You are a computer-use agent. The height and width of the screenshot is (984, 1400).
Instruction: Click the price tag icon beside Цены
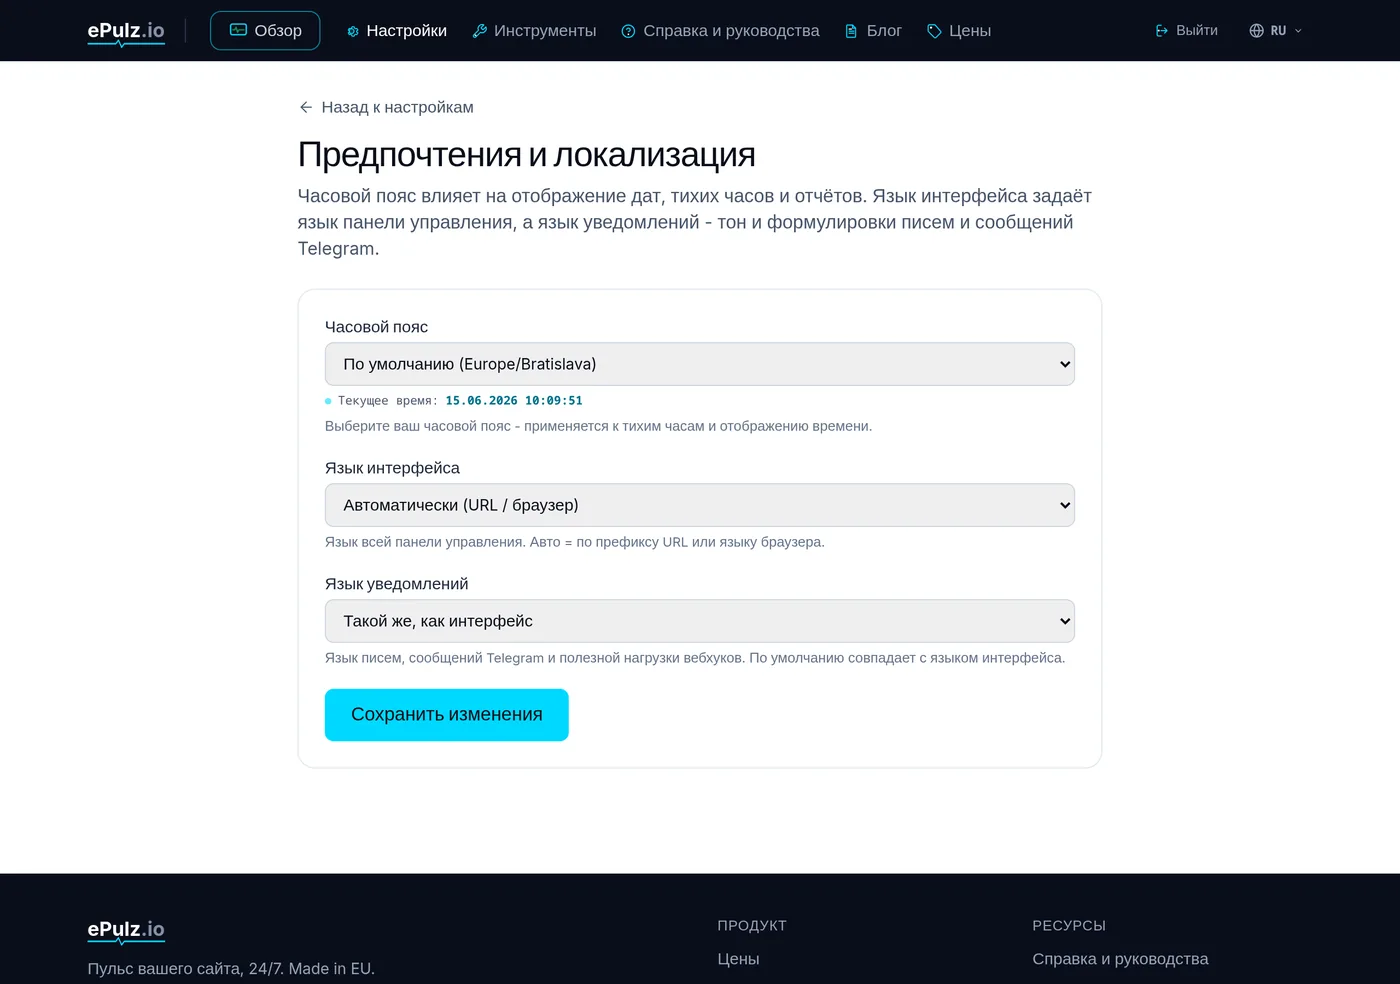click(x=934, y=31)
